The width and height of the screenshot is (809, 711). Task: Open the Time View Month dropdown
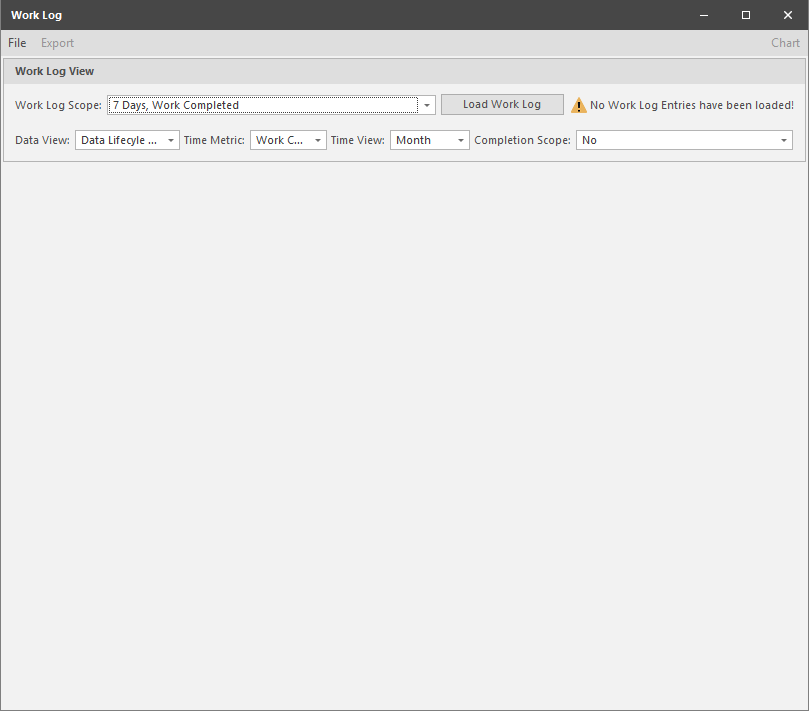430,140
